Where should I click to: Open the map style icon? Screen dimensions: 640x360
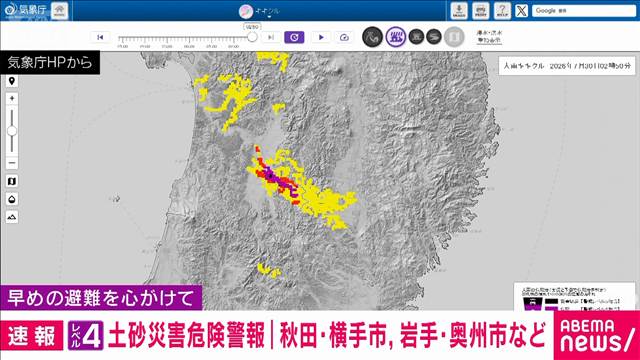point(12,181)
